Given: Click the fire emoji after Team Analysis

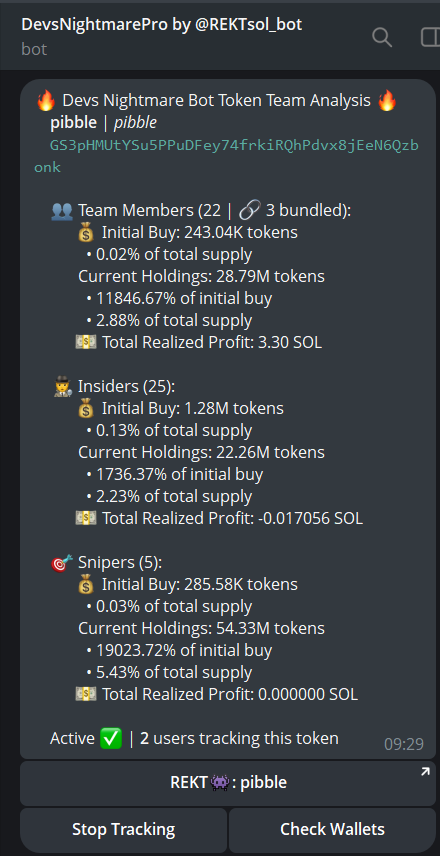Looking at the screenshot, I should [387, 101].
